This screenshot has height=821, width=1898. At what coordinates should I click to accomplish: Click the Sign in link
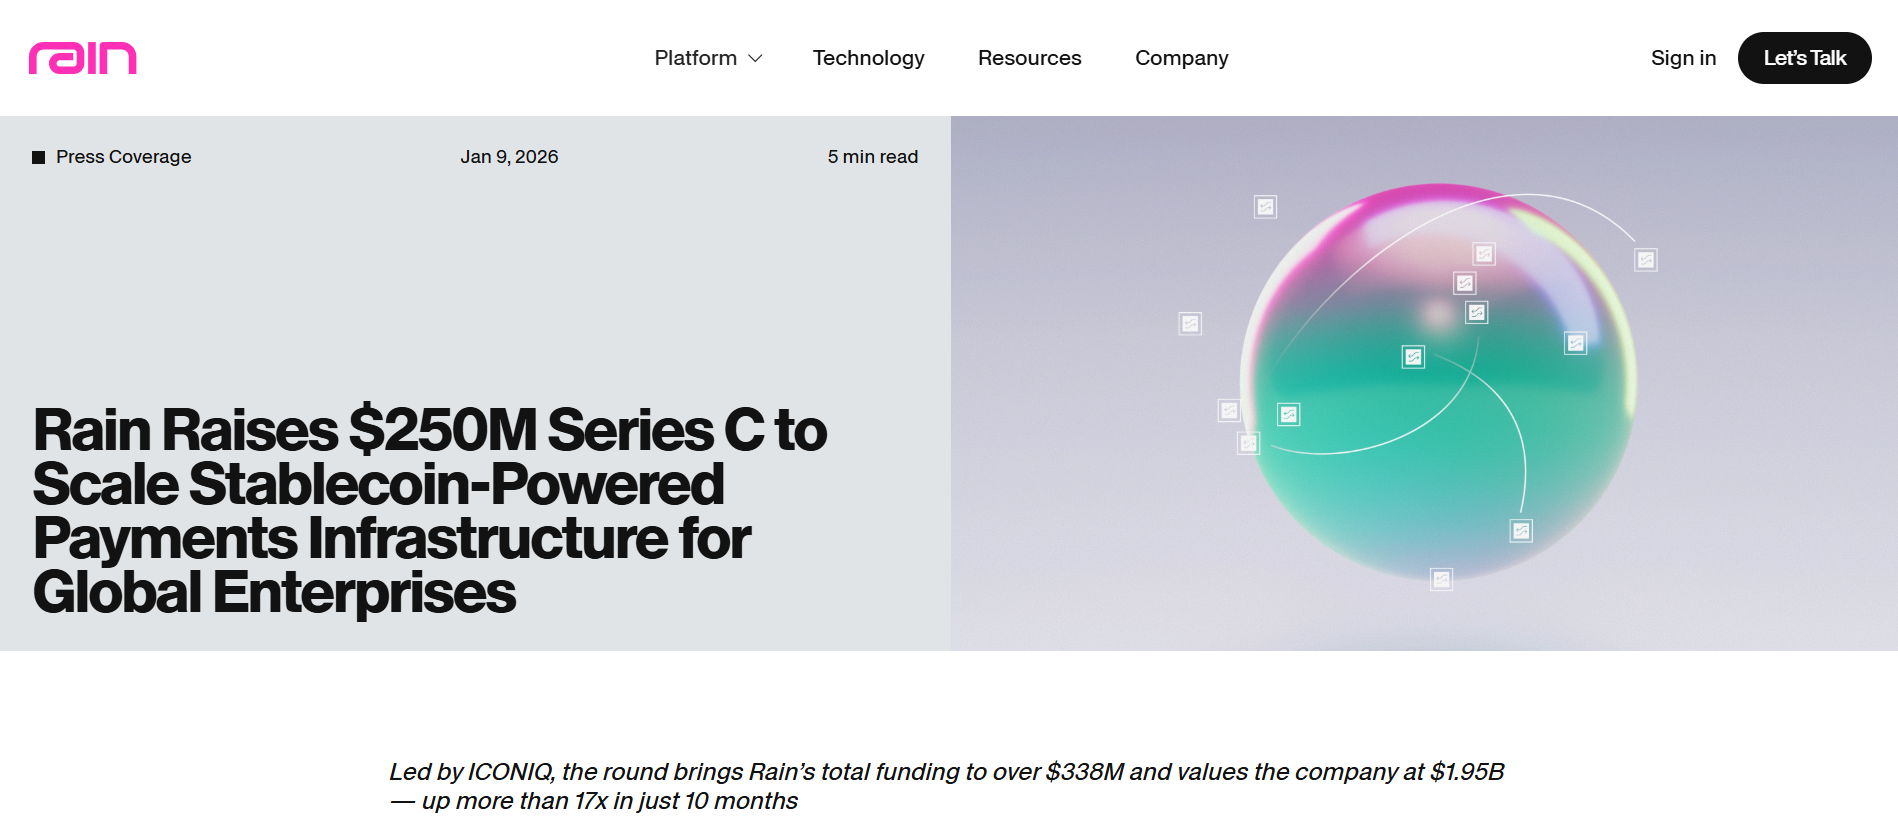tap(1684, 58)
